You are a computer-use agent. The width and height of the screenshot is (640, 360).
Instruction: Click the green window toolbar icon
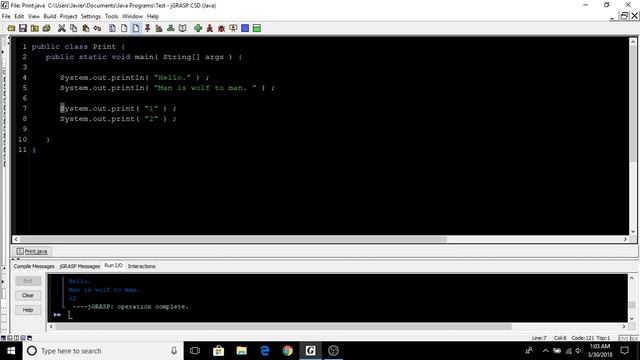[x=257, y=28]
